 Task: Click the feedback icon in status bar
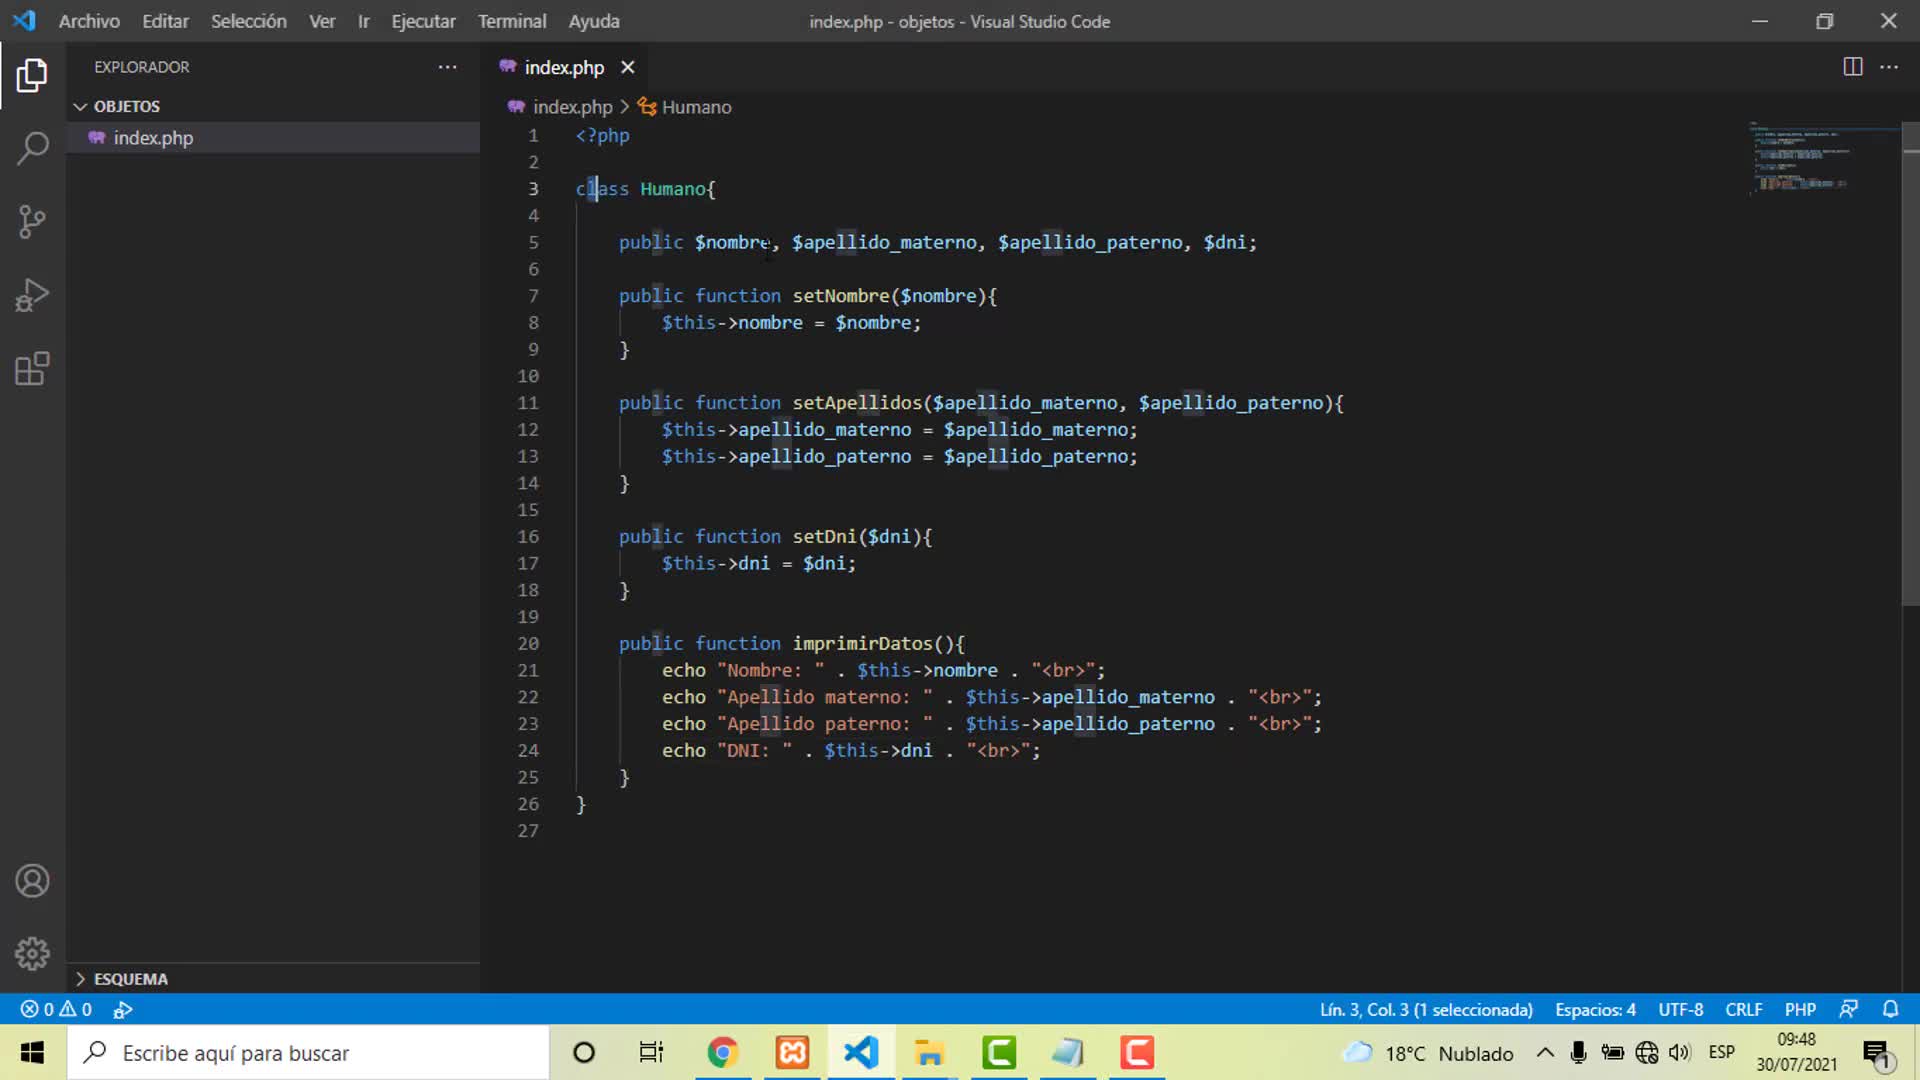point(1849,1009)
